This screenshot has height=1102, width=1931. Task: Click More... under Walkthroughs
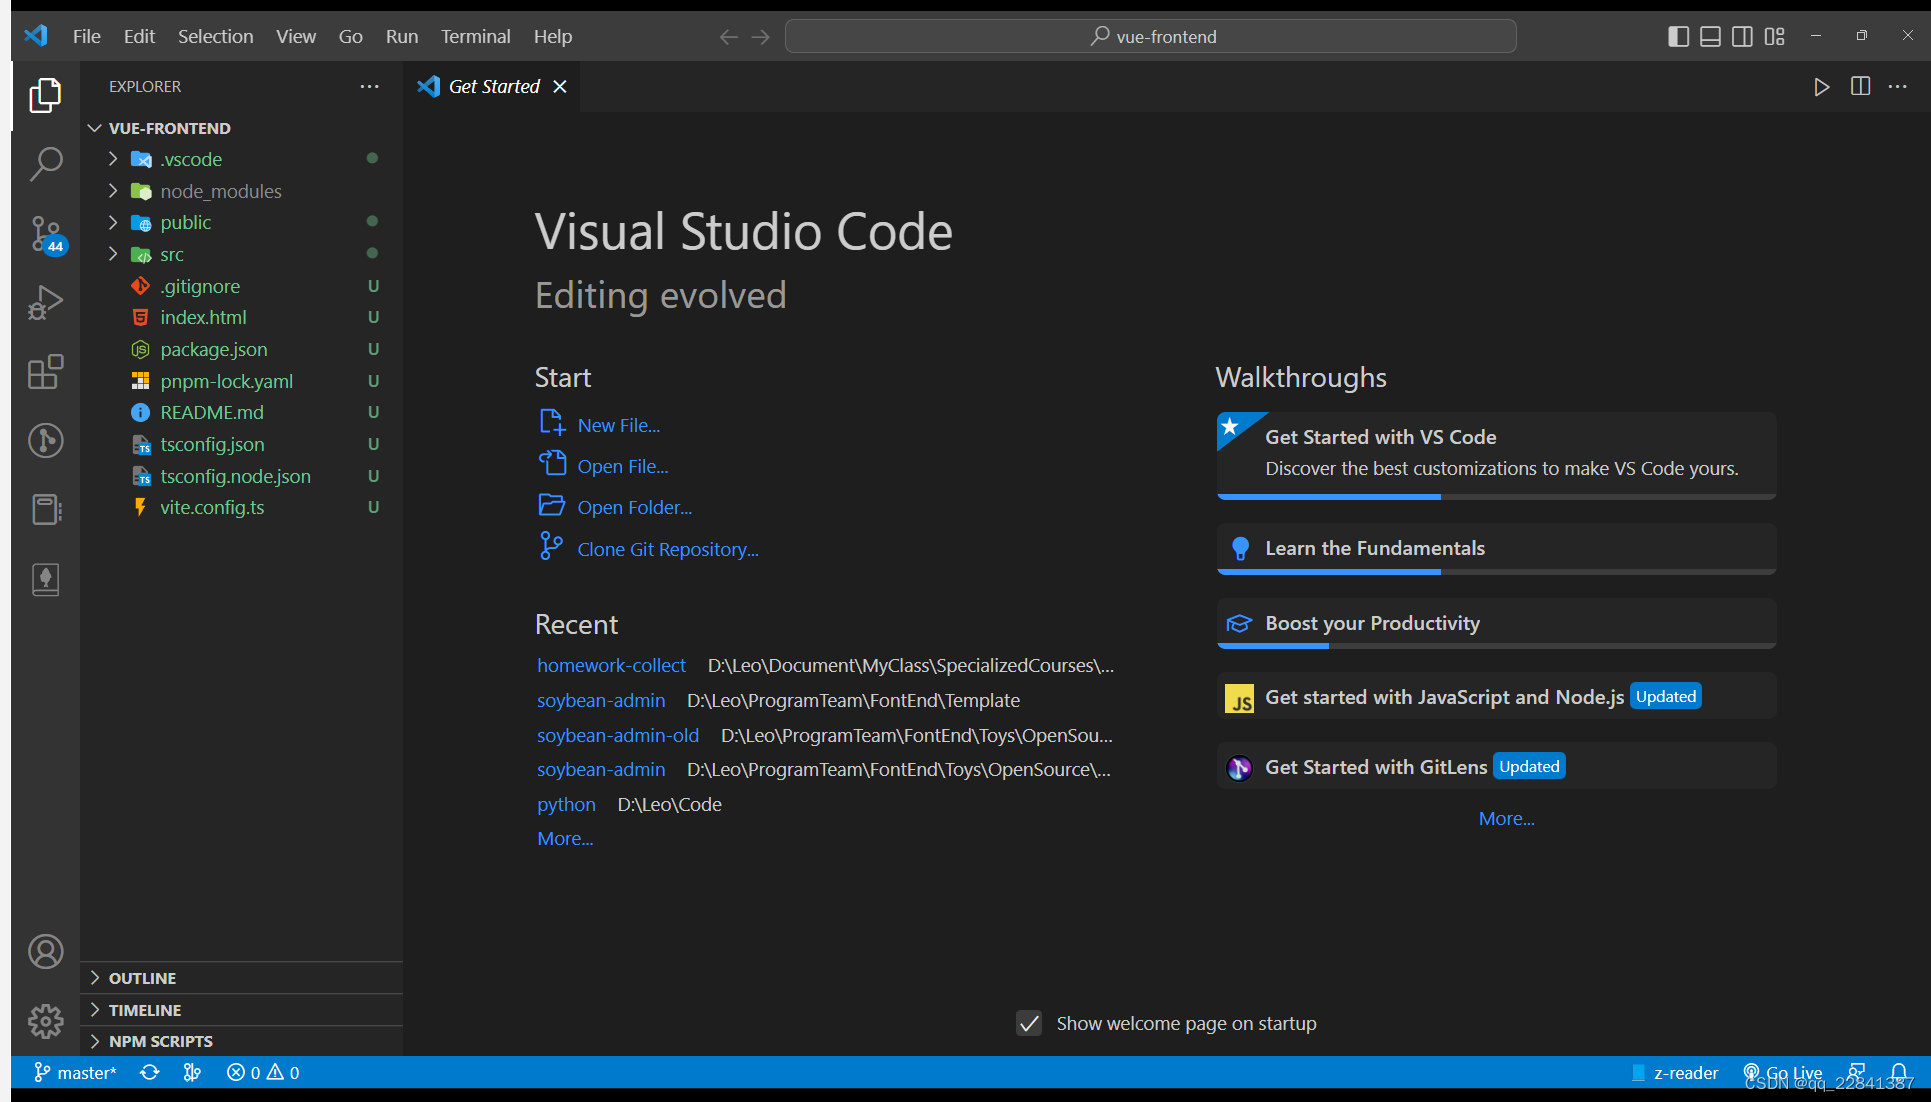point(1507,818)
